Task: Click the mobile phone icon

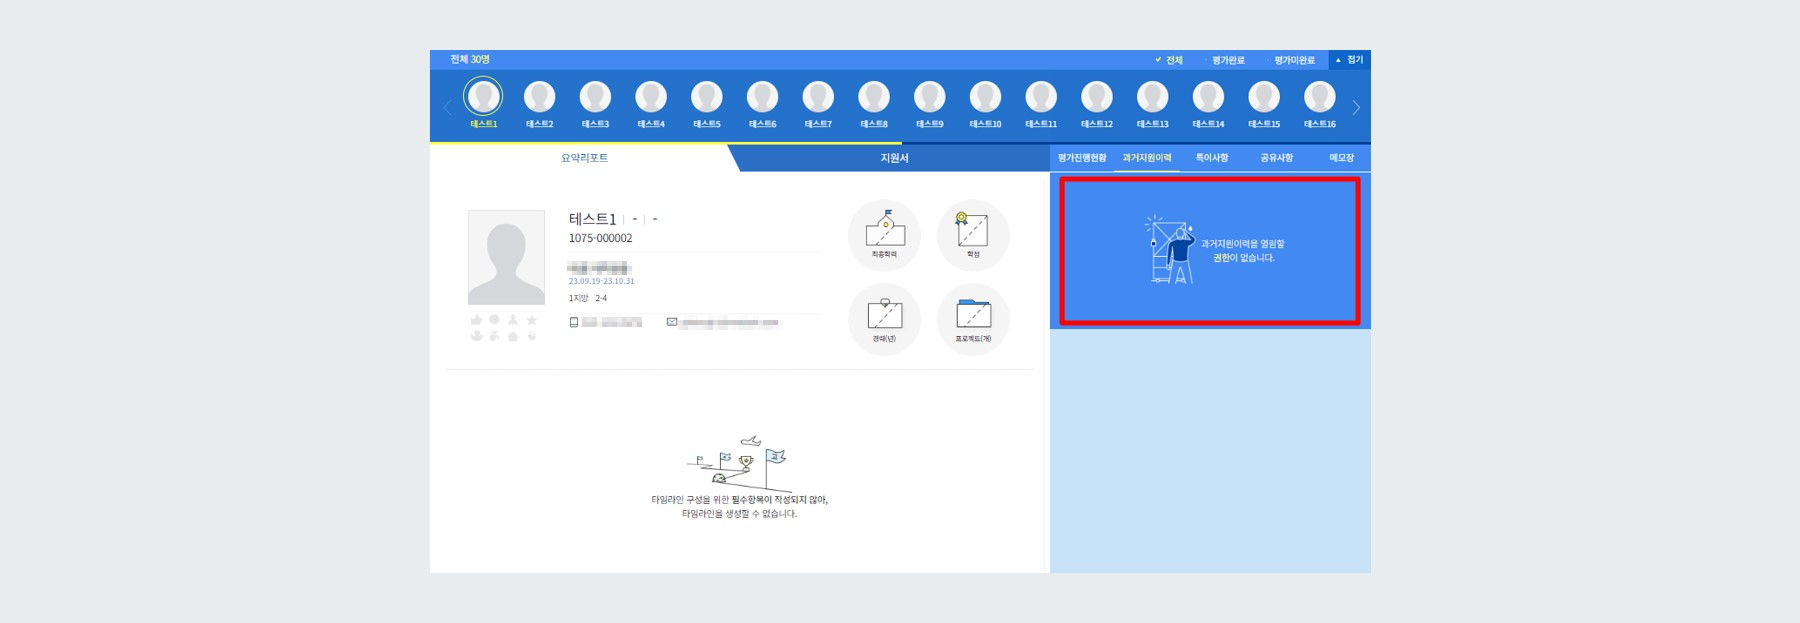Action: click(x=574, y=322)
